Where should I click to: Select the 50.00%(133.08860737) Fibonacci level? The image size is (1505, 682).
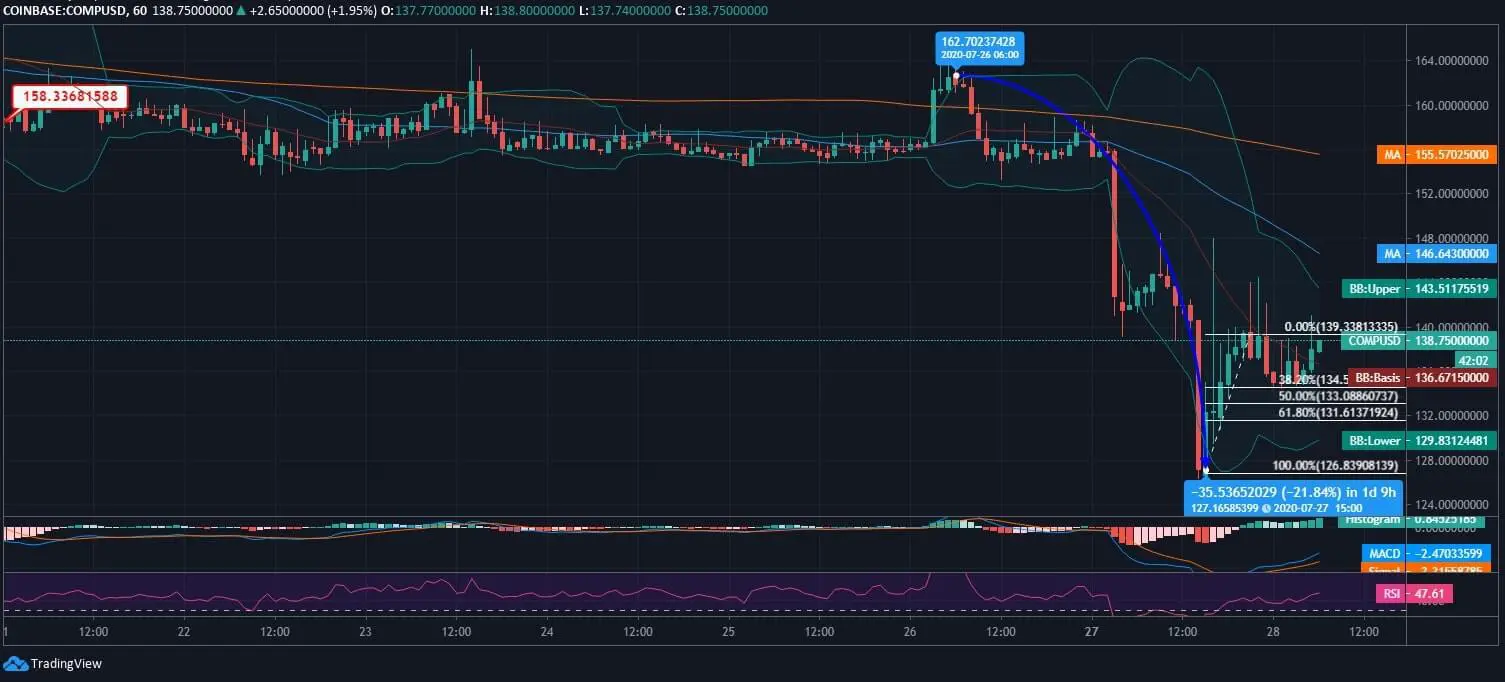(1336, 396)
